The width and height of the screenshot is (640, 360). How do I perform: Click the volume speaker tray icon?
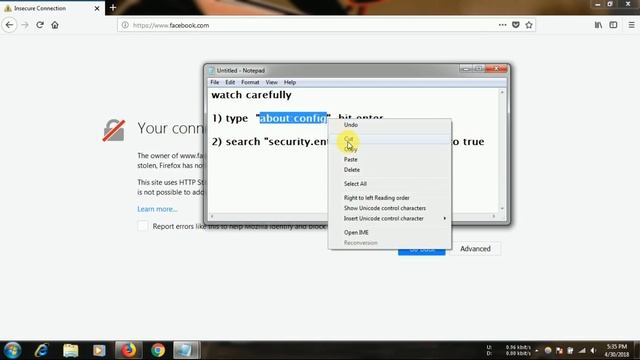[x=593, y=351]
